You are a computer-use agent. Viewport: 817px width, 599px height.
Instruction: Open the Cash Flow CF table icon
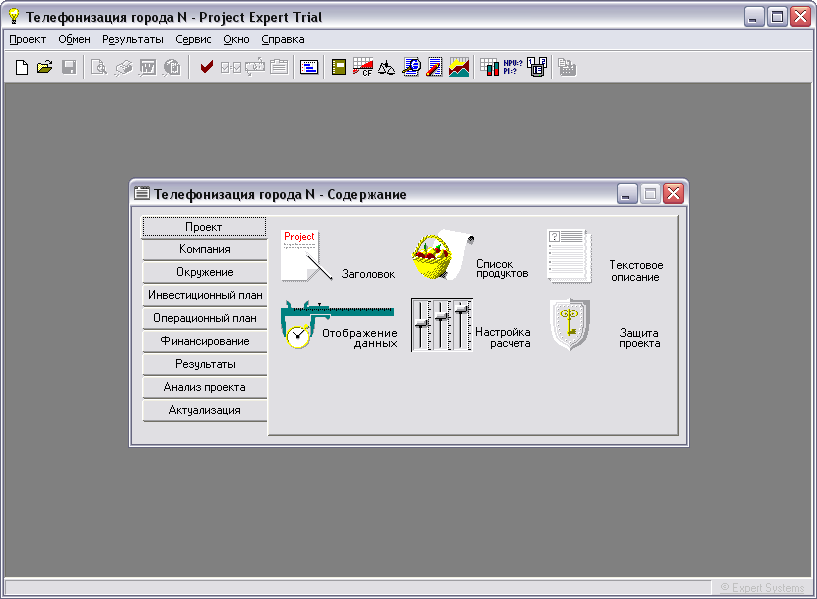[363, 67]
